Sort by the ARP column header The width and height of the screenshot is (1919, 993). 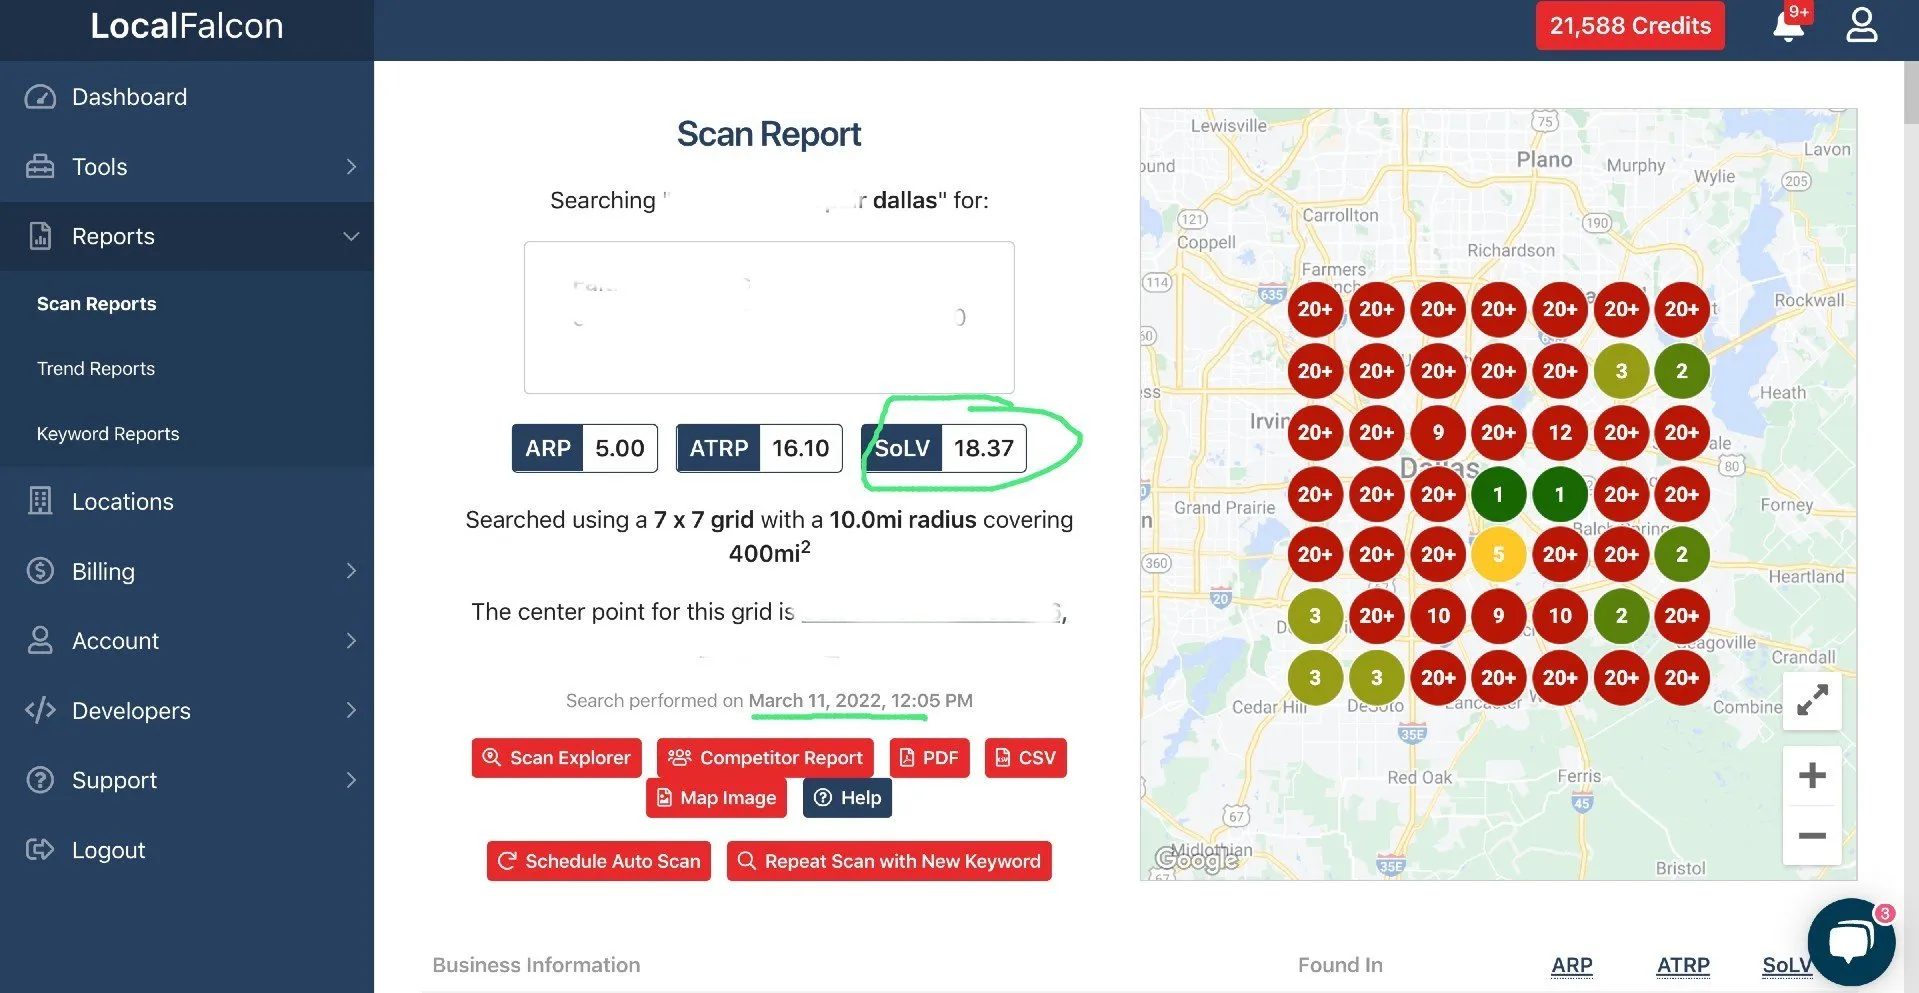tap(1572, 965)
